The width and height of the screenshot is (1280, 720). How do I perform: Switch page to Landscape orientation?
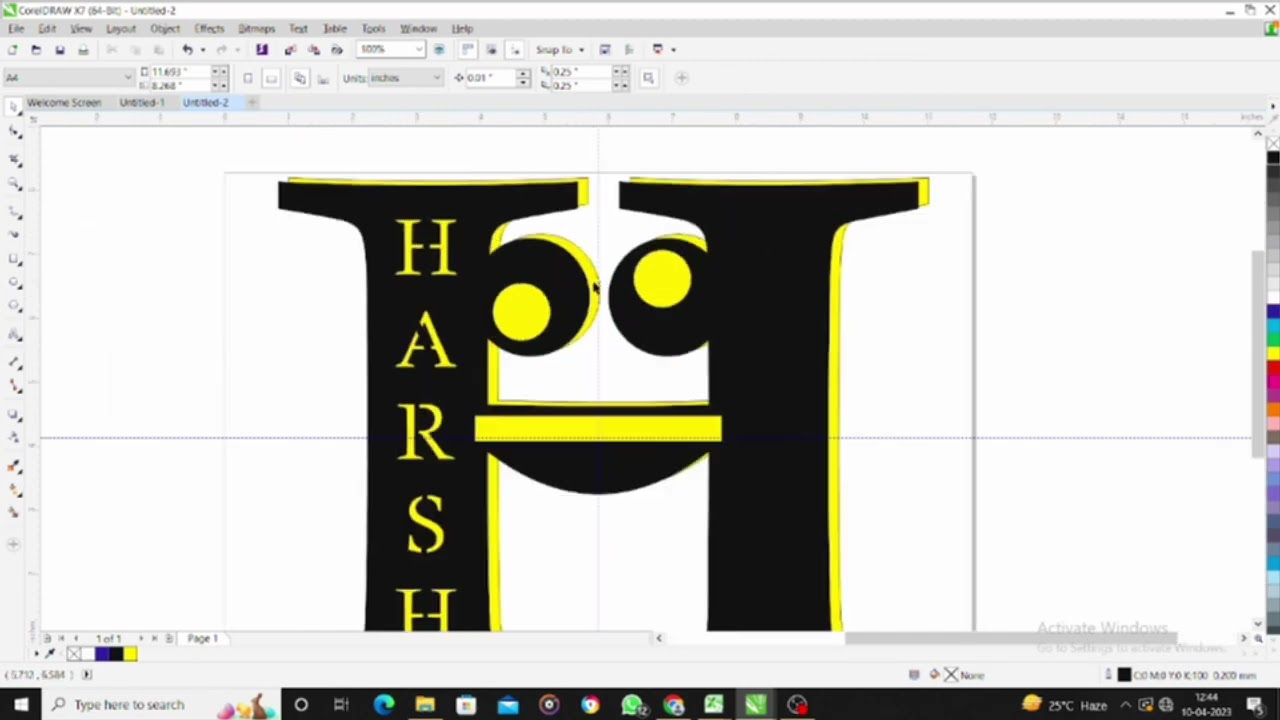point(271,78)
